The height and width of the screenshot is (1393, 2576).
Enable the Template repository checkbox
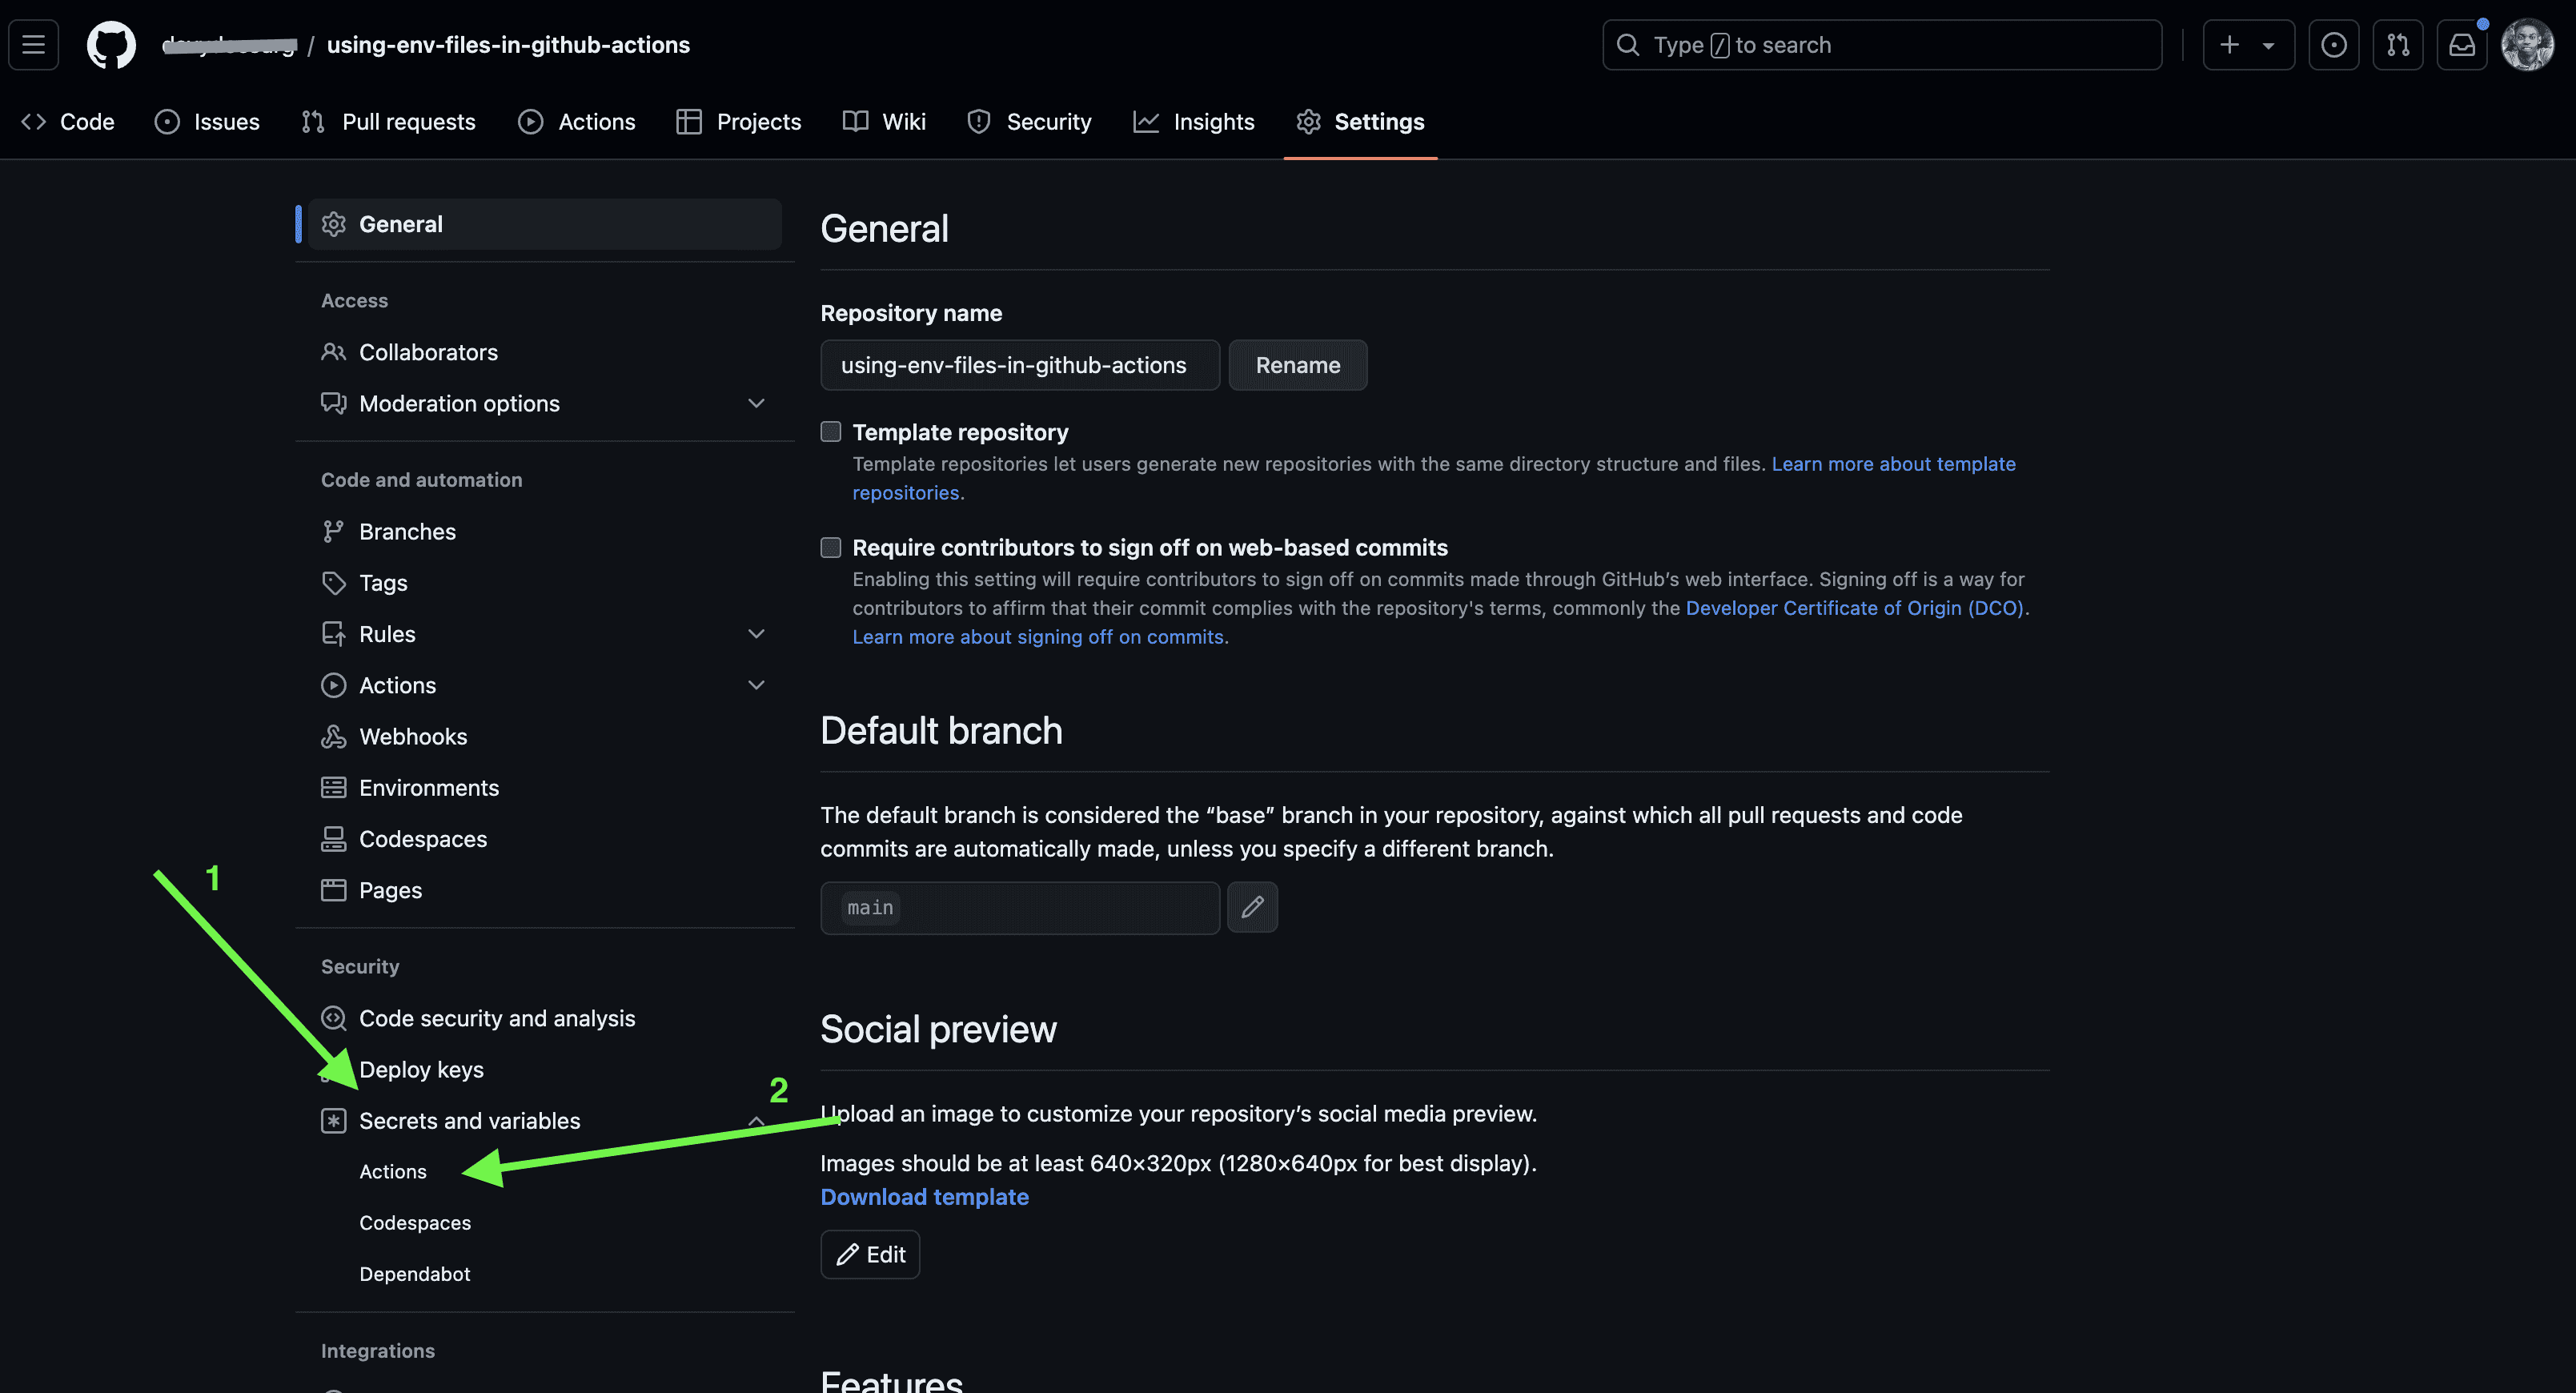click(830, 432)
